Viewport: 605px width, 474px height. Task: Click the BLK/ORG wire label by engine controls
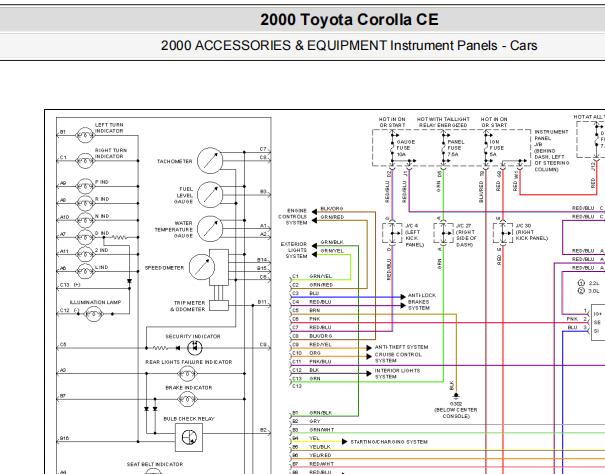[x=332, y=208]
